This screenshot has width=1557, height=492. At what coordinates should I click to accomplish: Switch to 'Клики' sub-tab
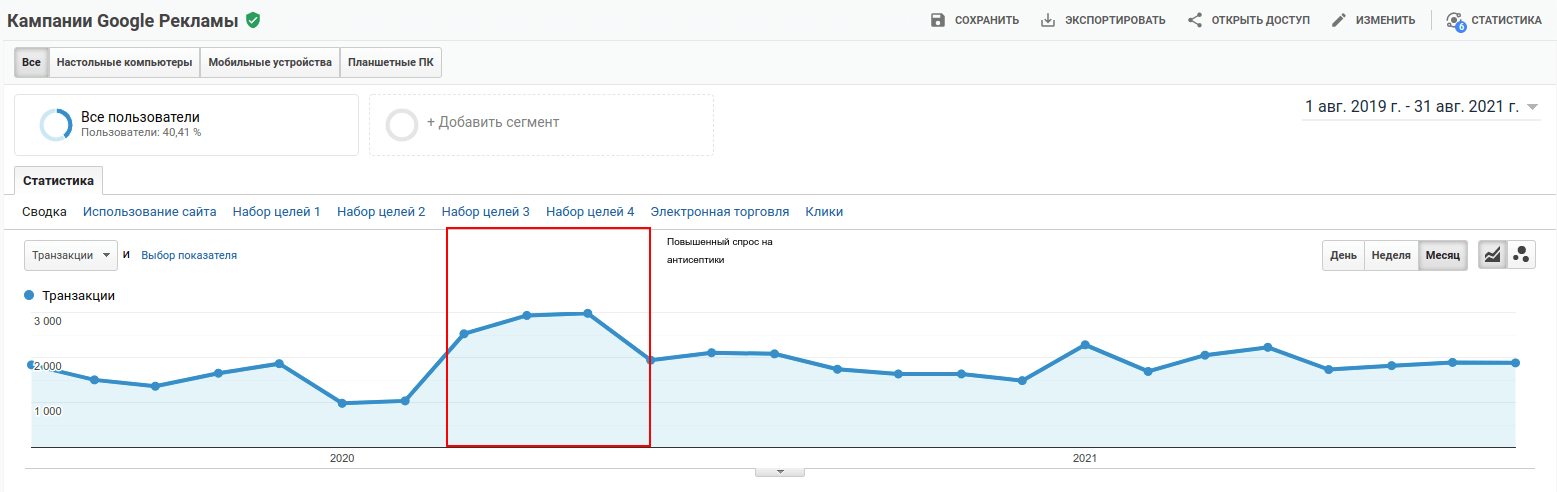coord(824,212)
